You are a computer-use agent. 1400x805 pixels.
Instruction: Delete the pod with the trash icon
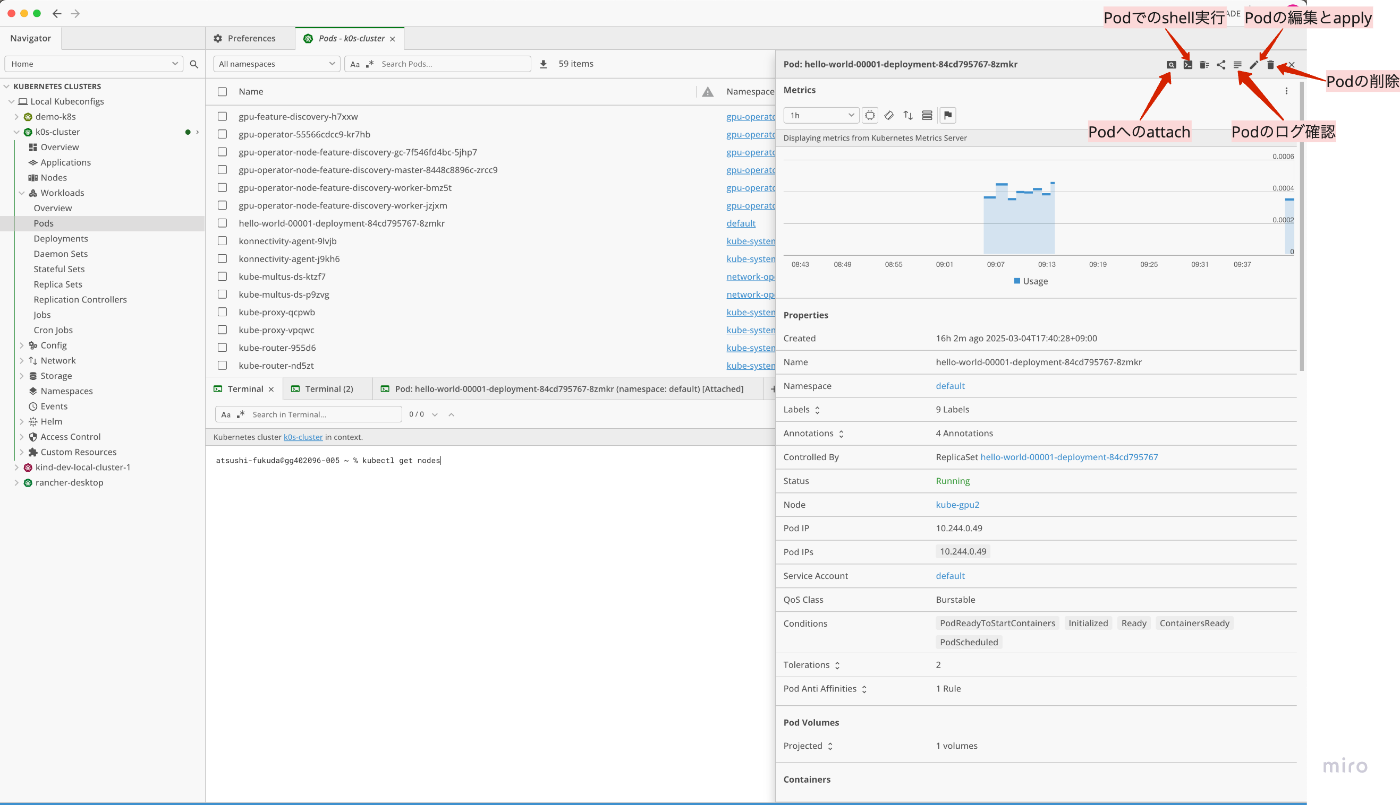pyautogui.click(x=1271, y=64)
